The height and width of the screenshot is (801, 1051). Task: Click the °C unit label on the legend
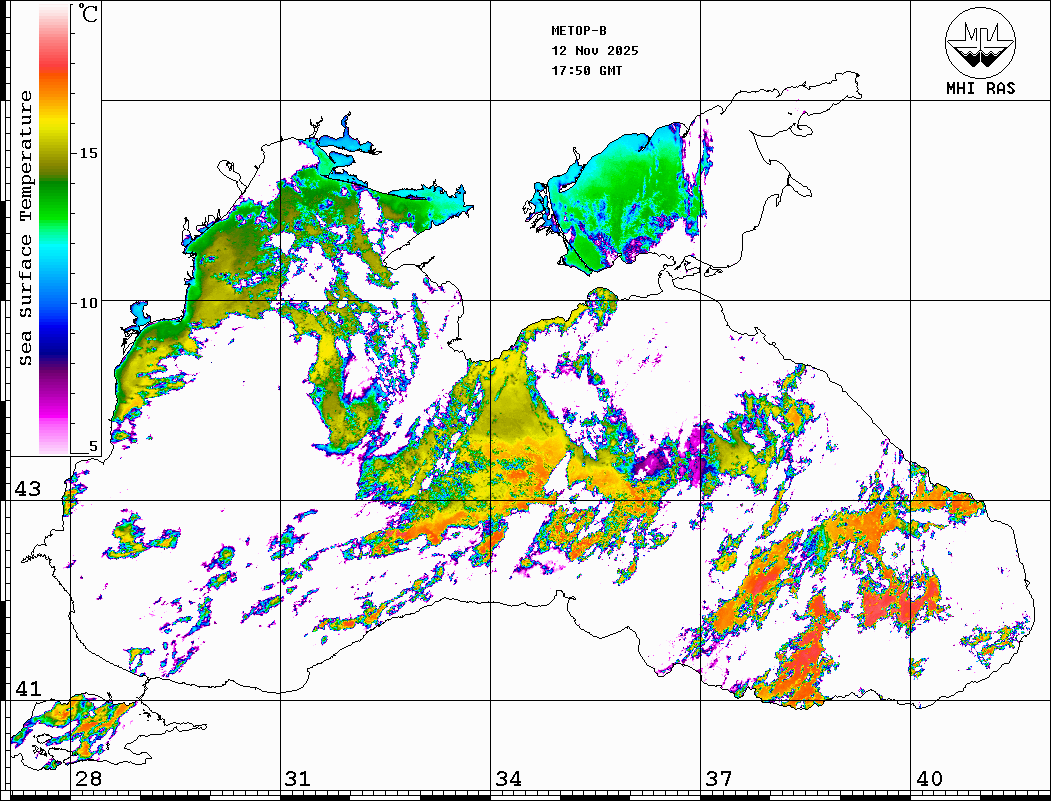tap(89, 14)
